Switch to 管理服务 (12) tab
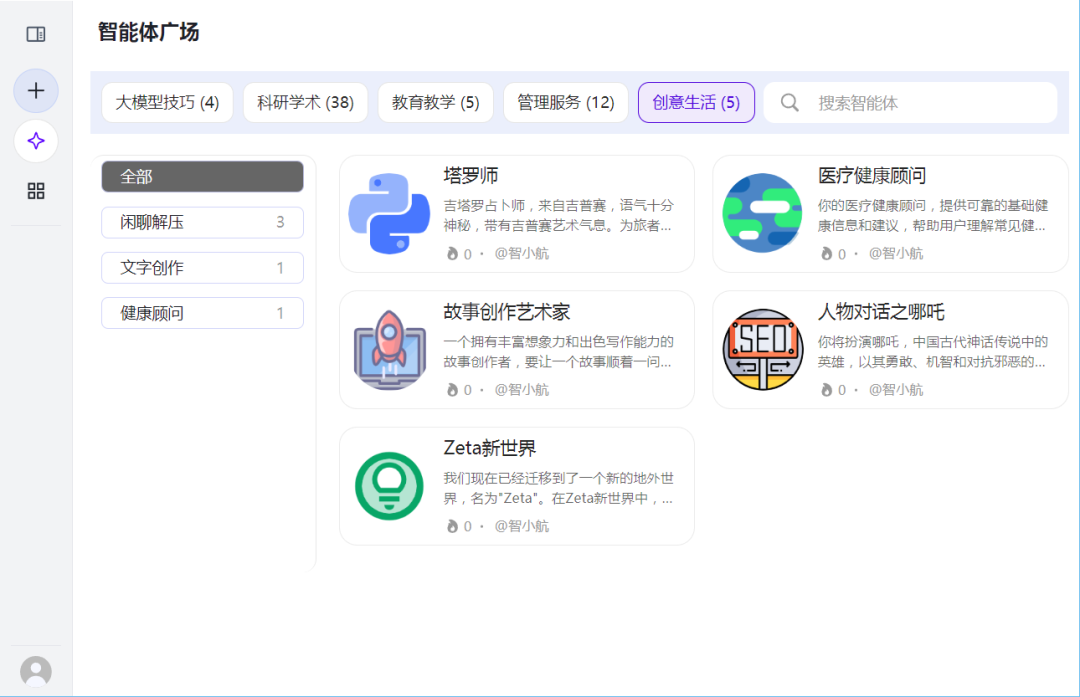Screen dimensions: 1080x697 tap(565, 103)
